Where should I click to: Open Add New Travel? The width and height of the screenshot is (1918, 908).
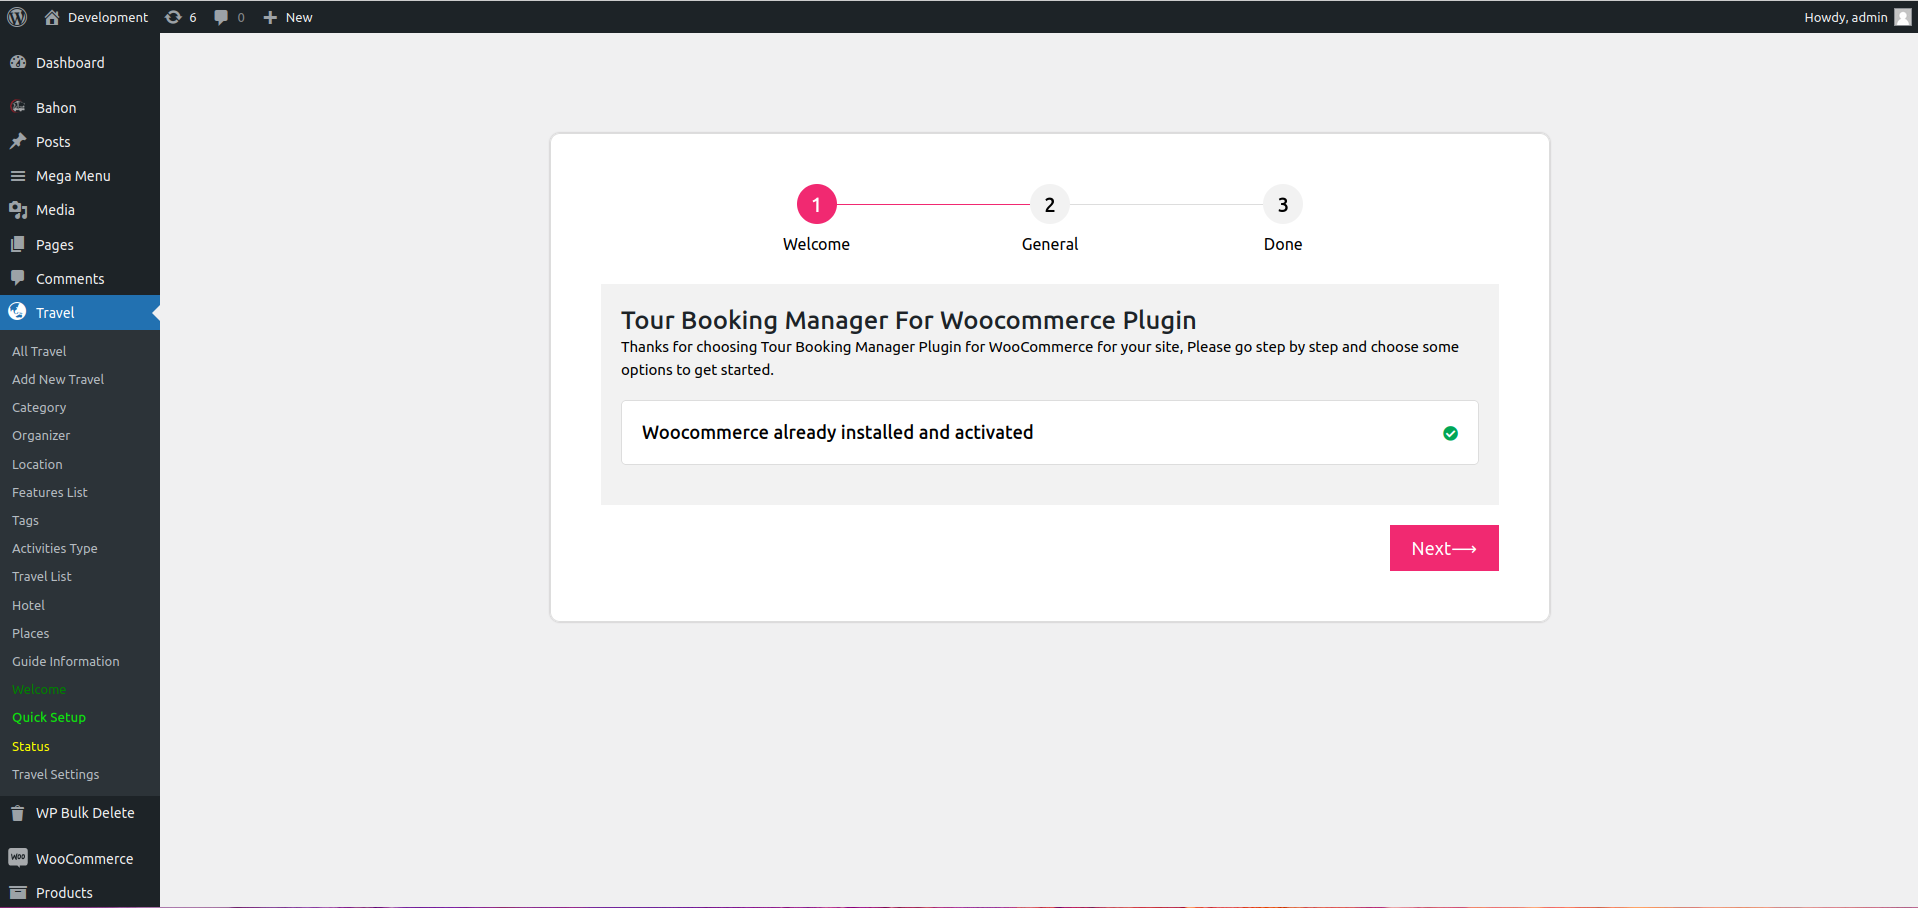(x=58, y=379)
